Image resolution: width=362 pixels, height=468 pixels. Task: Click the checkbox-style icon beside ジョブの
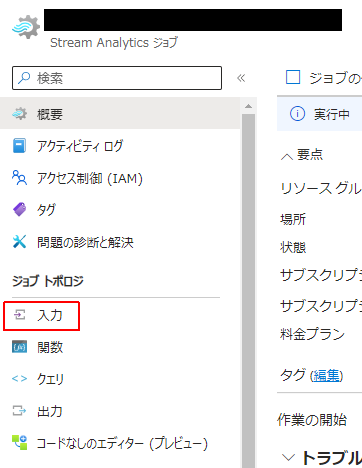pos(293,77)
